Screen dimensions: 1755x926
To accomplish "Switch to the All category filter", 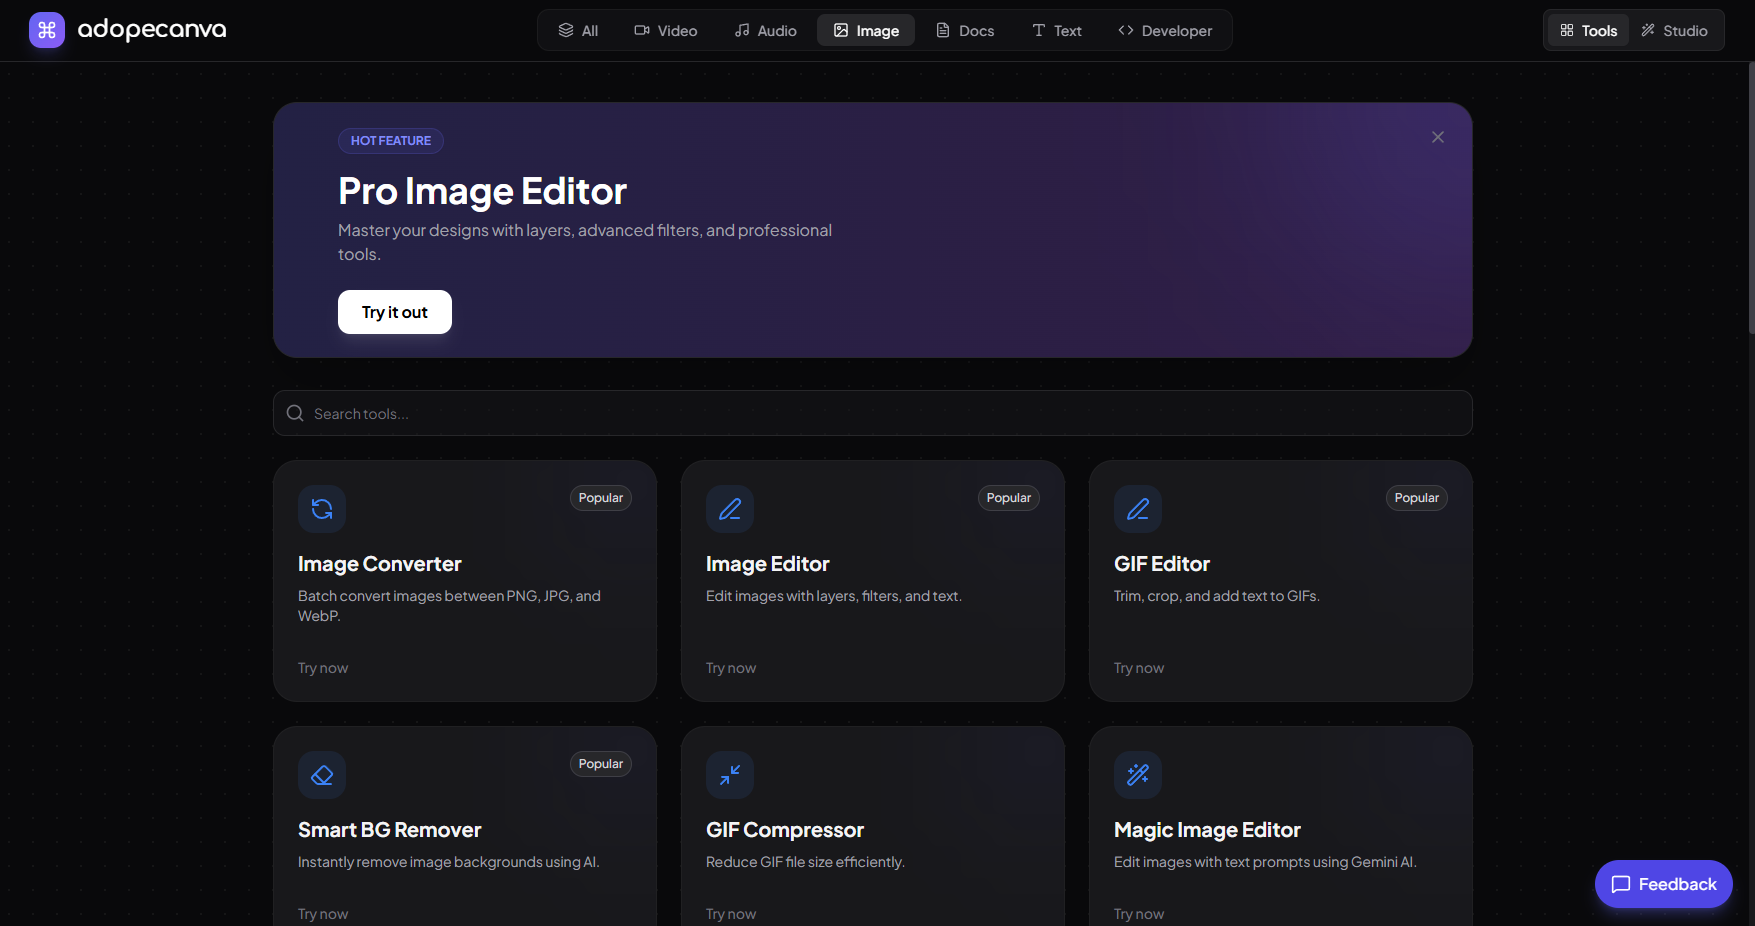I will (578, 30).
